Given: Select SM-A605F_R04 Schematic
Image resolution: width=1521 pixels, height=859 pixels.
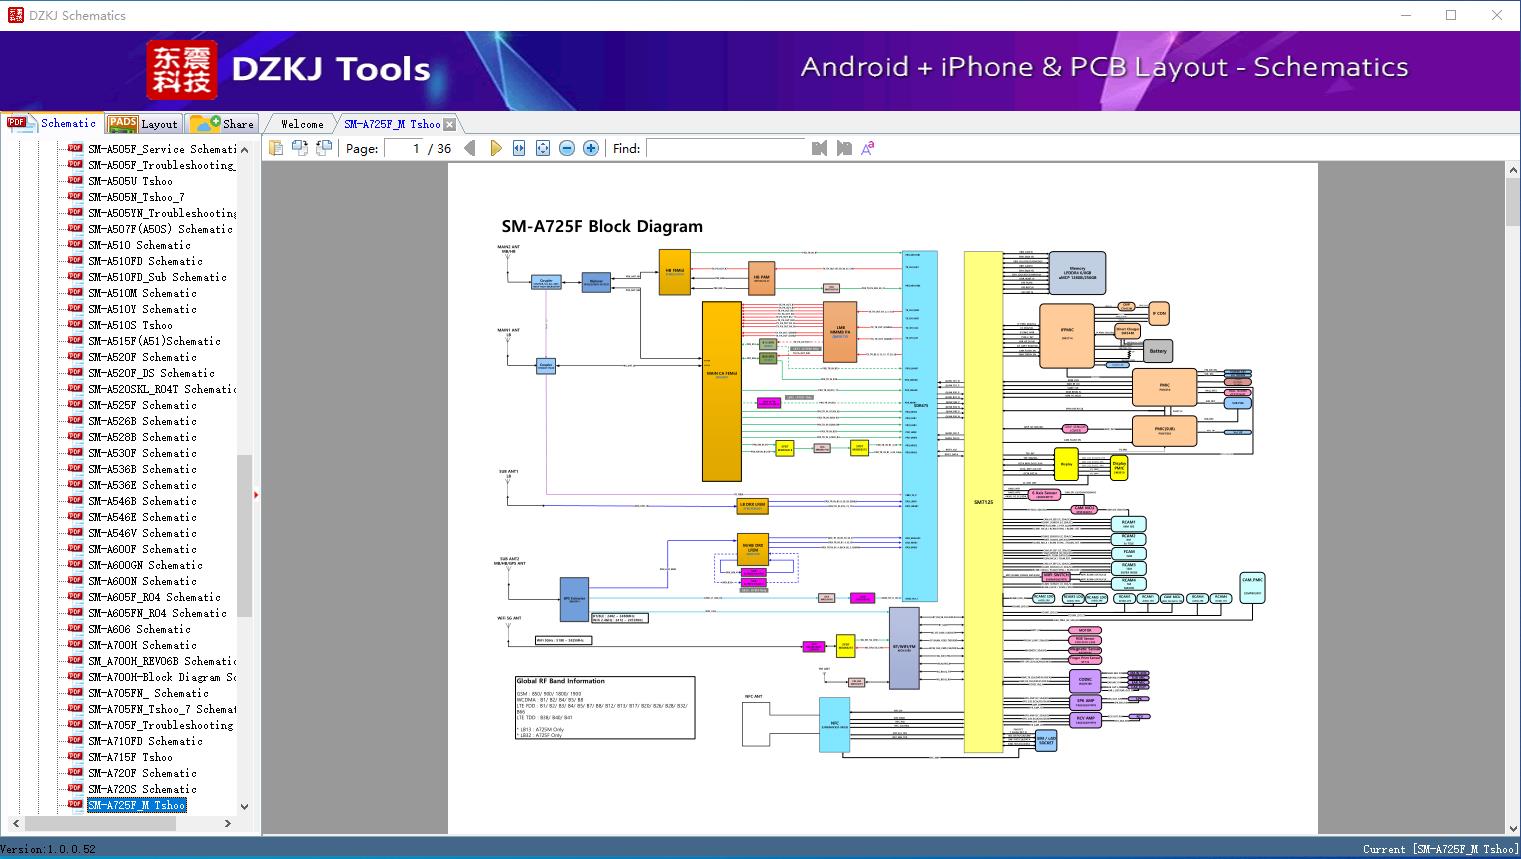Looking at the screenshot, I should point(154,597).
